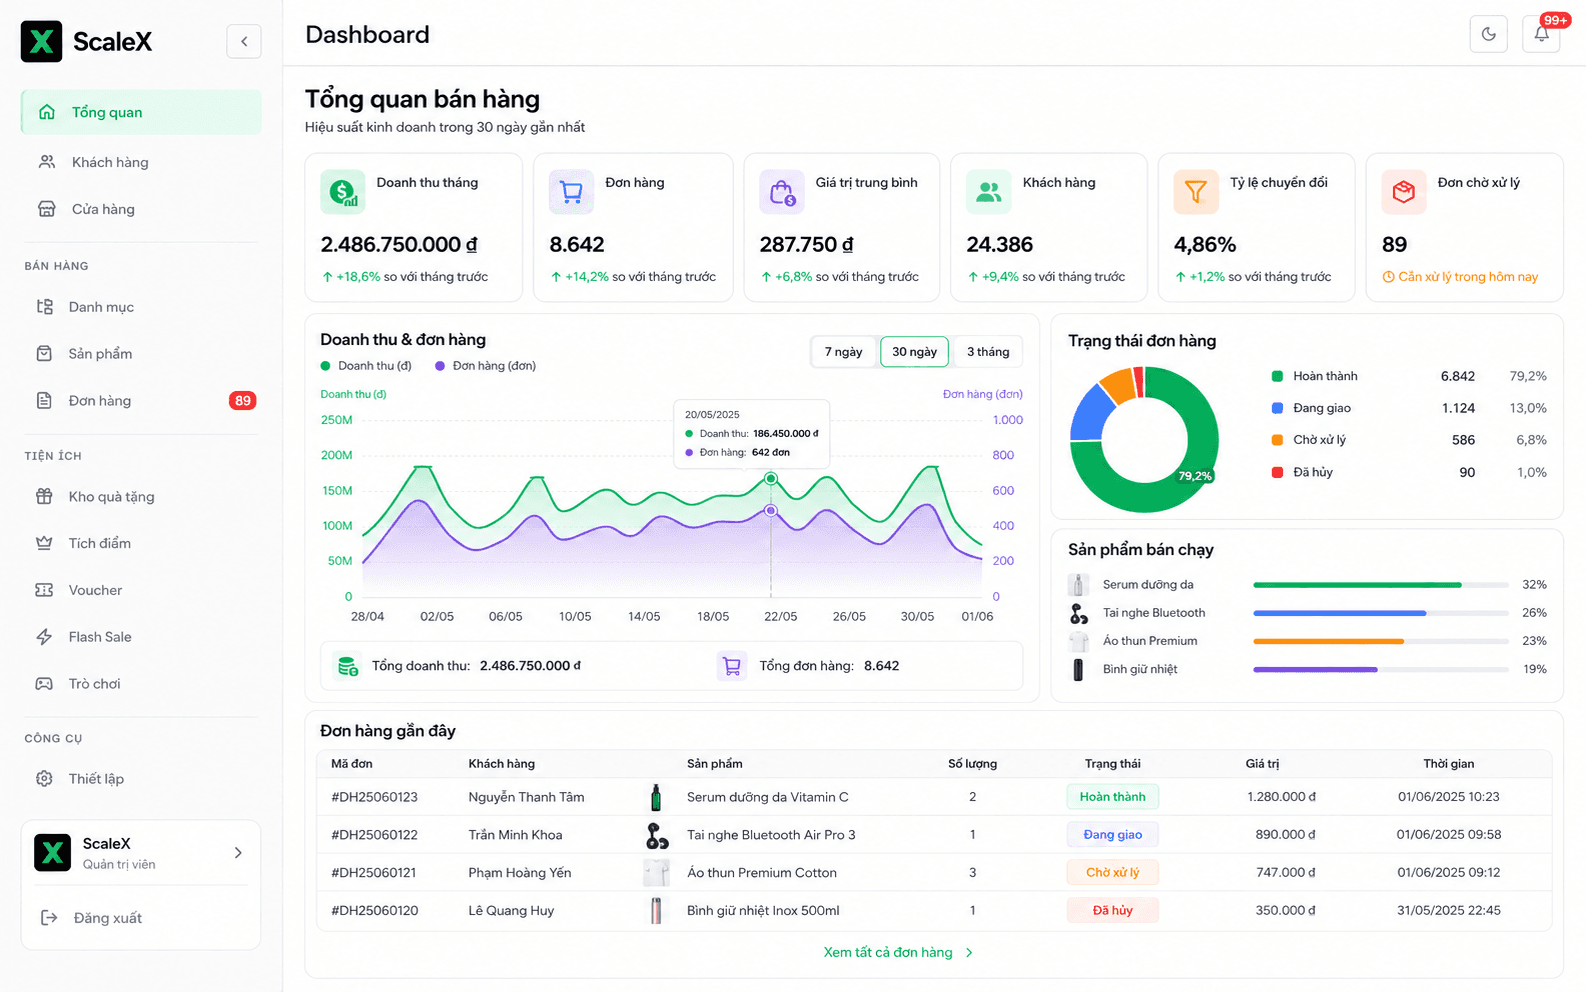Sort by the Giá trị column header
The width and height of the screenshot is (1586, 992).
[x=1262, y=764]
